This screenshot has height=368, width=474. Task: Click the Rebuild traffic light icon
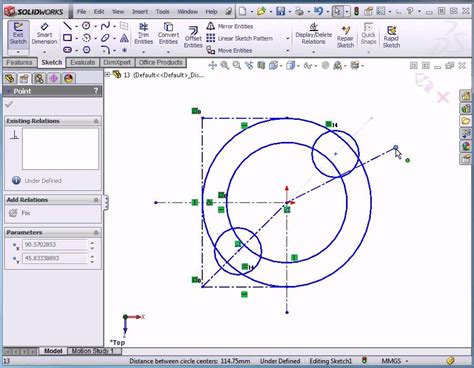(x=356, y=11)
